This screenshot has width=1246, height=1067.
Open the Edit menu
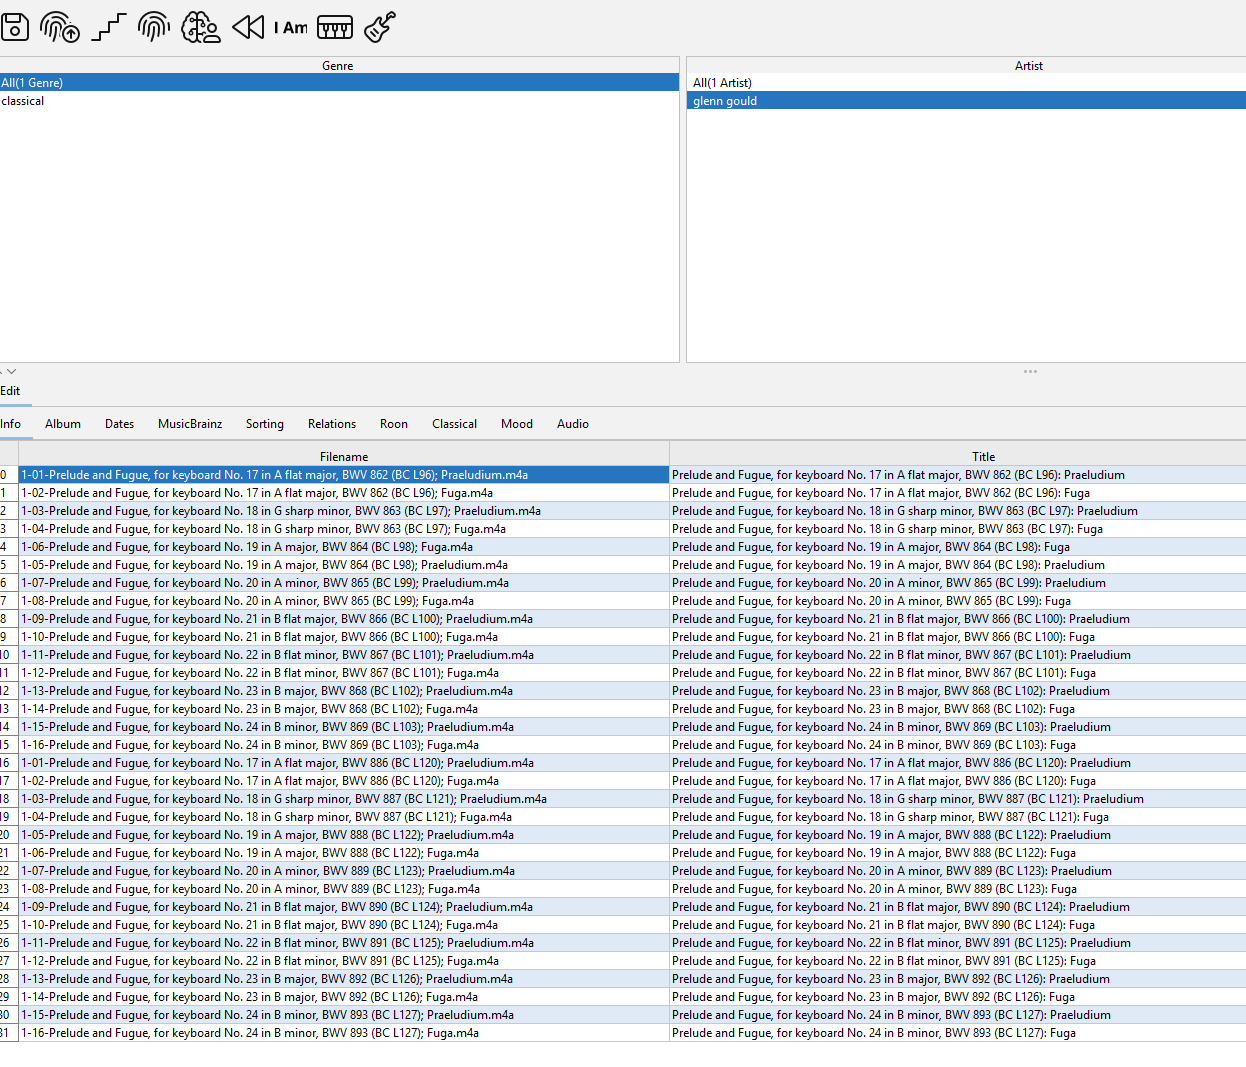[10, 391]
